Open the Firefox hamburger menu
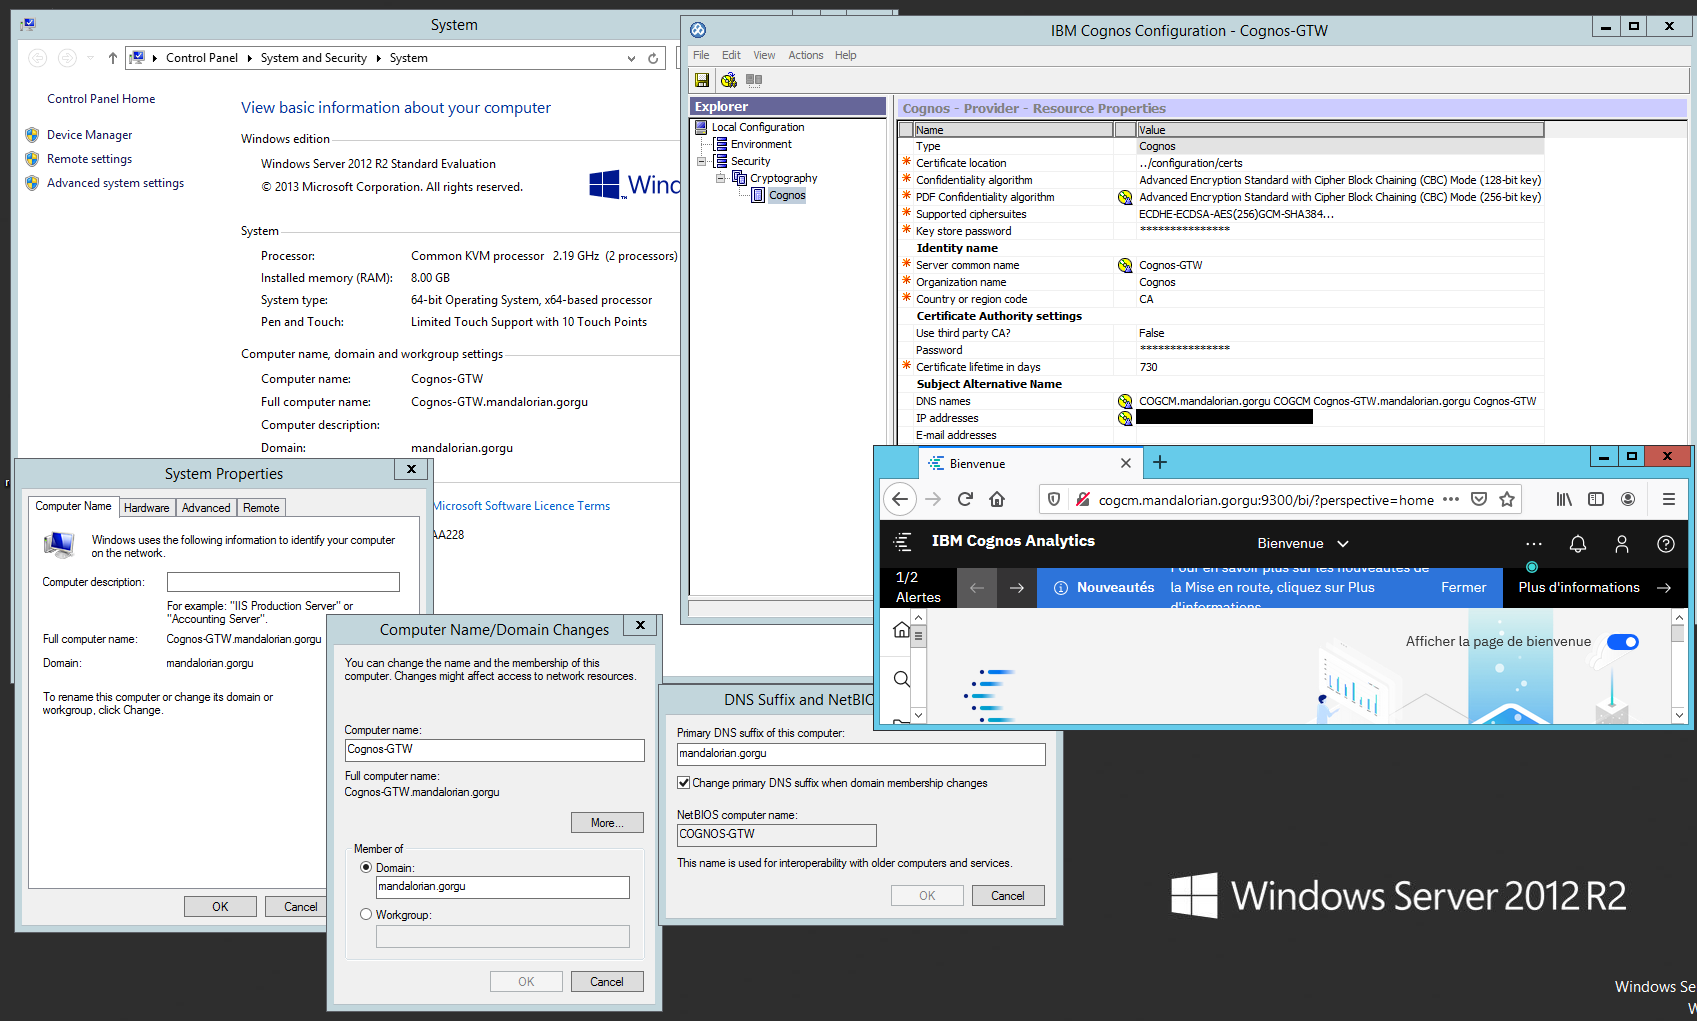Image resolution: width=1697 pixels, height=1021 pixels. point(1669,499)
